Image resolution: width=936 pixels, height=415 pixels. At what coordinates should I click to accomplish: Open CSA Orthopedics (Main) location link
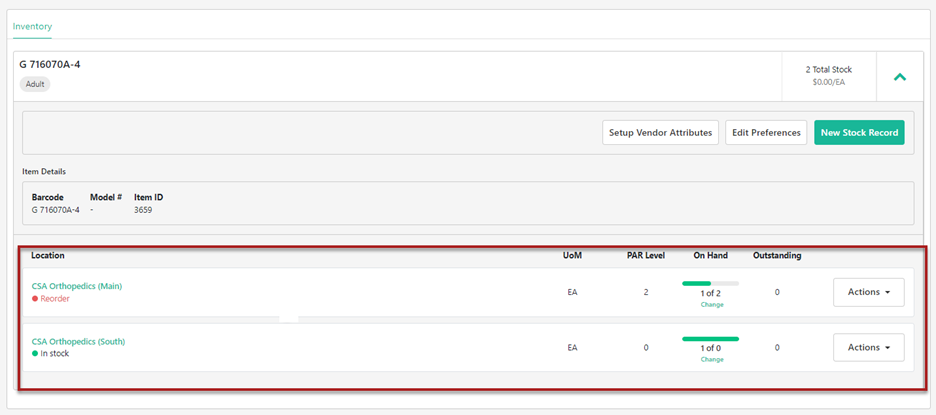pyautogui.click(x=77, y=286)
